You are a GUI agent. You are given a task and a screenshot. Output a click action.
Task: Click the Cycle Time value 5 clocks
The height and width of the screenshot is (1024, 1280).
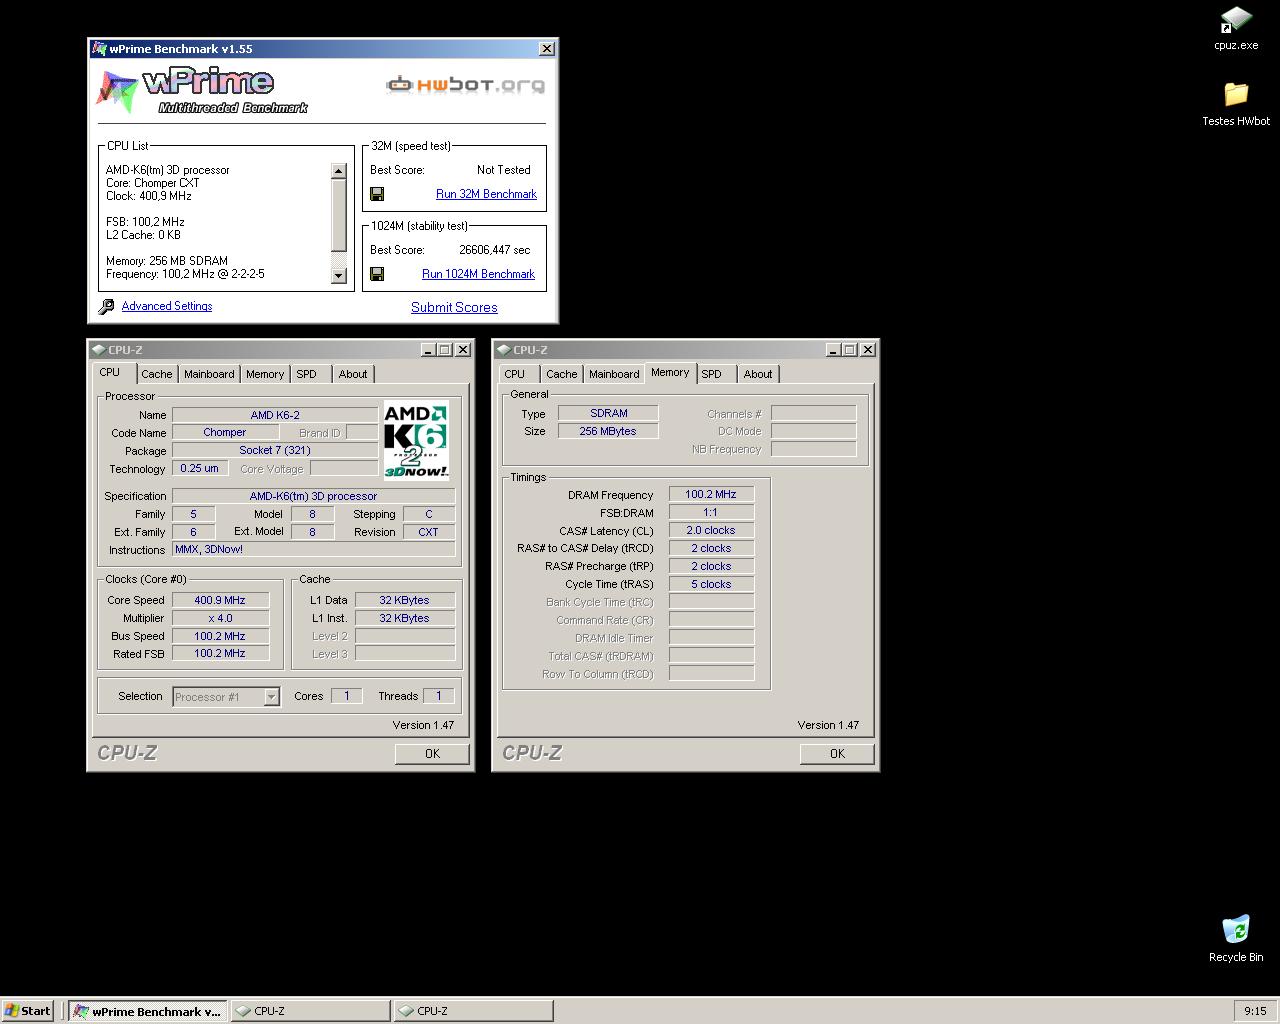pos(711,584)
